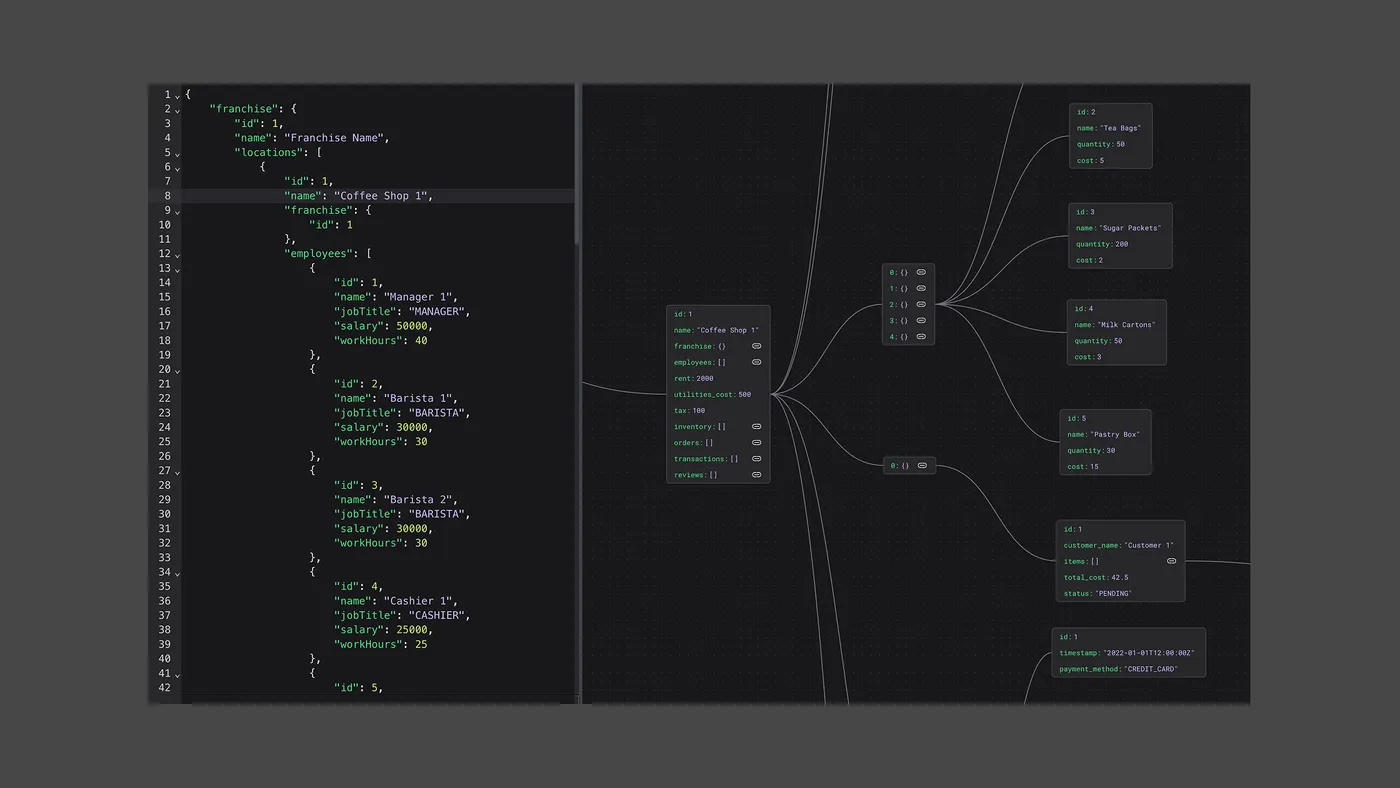Click the quantity: 200 value in Sugar Packets node
Image resolution: width=1400 pixels, height=788 pixels.
pos(1122,244)
